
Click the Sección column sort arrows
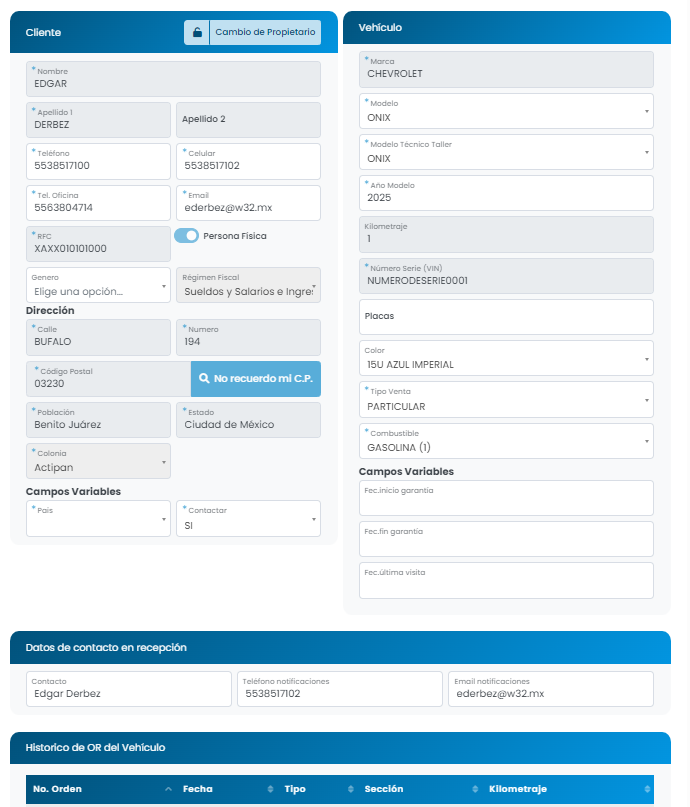[x=473, y=790]
